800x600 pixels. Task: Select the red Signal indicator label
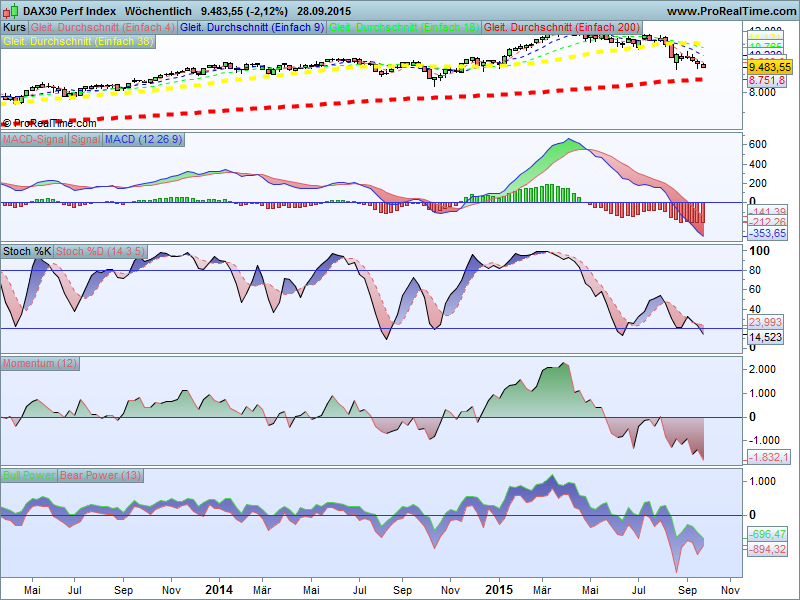point(86,139)
